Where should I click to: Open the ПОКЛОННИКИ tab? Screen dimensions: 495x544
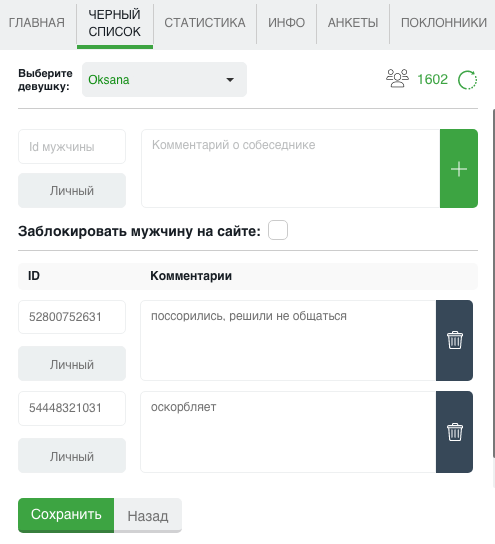[x=444, y=23]
